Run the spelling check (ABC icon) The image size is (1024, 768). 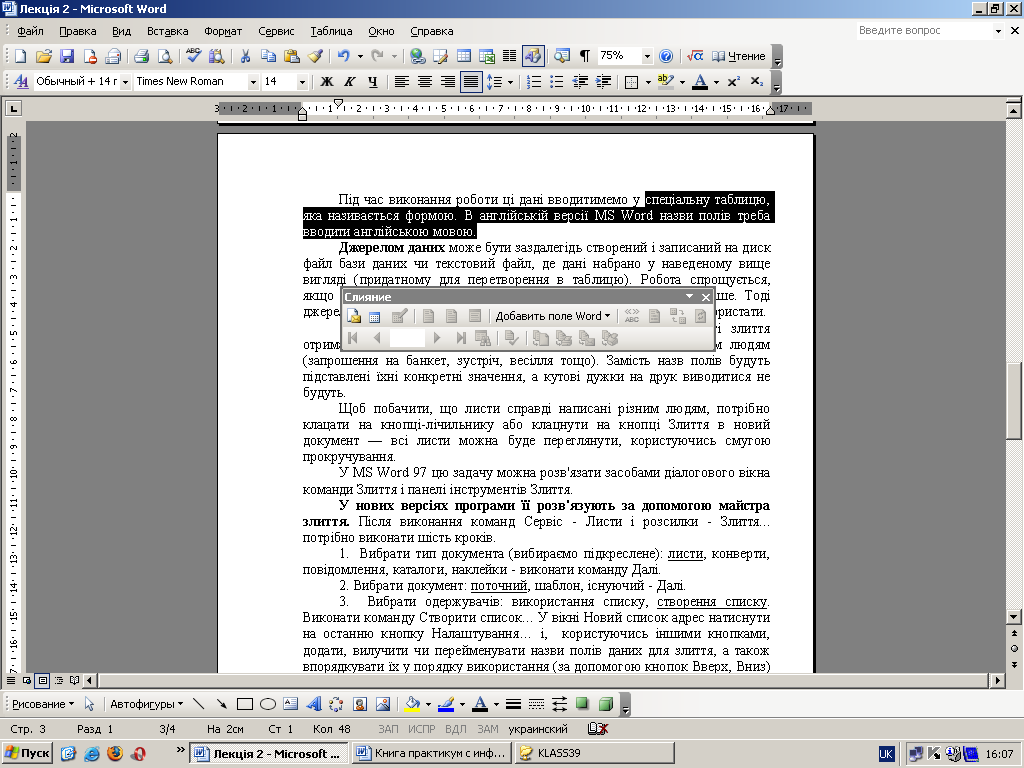tap(193, 56)
